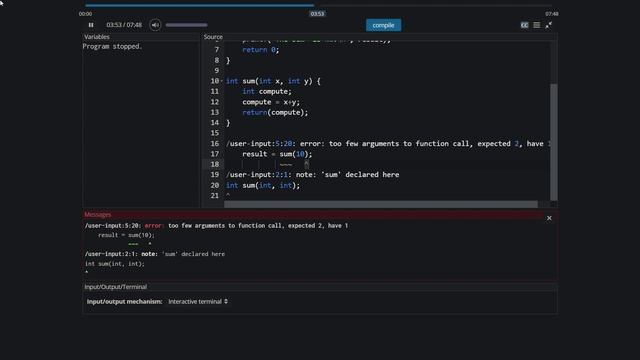
Task: Collapse the fold arrow at line 10
Action: pyautogui.click(x=222, y=81)
